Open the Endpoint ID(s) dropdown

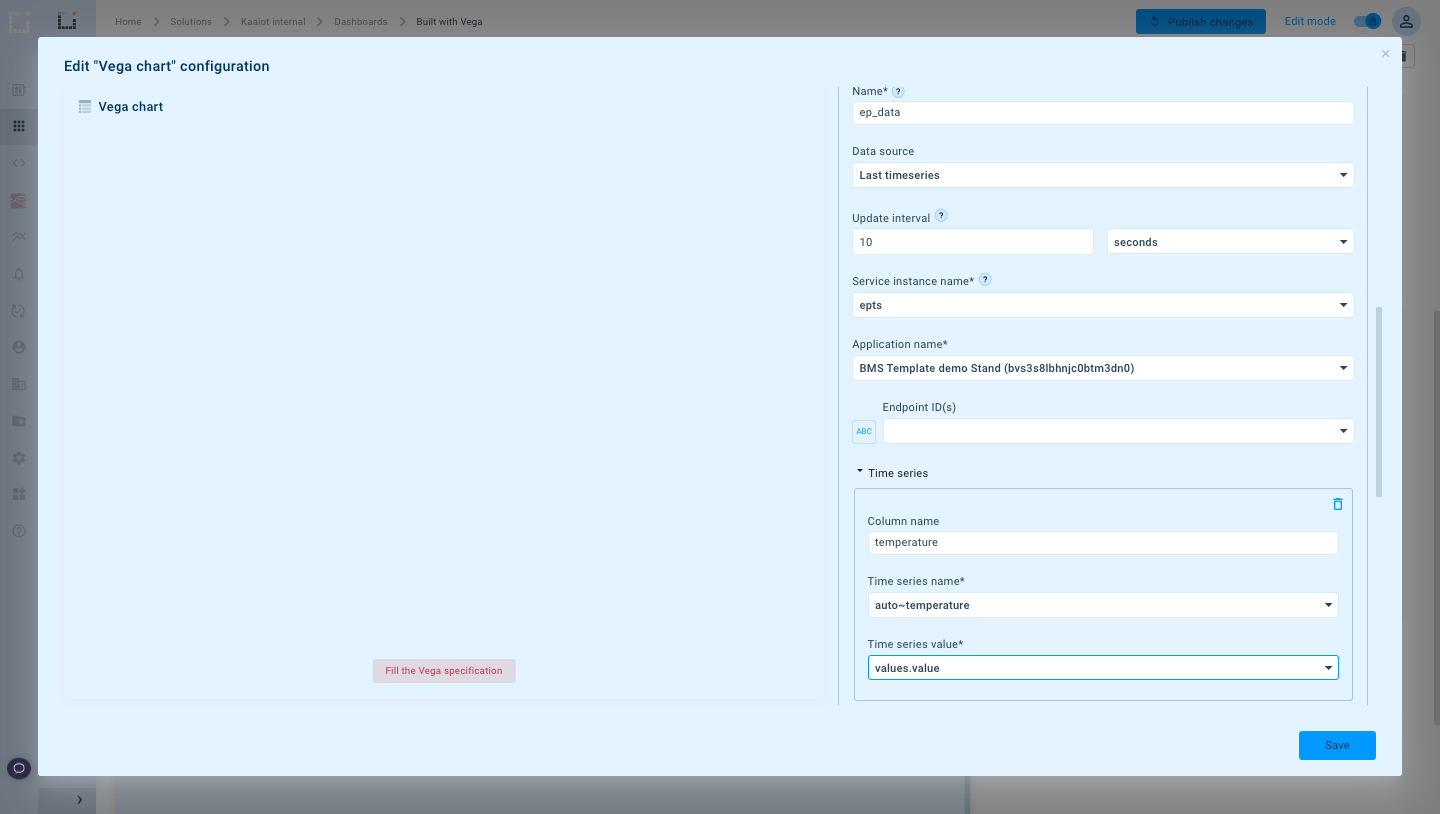click(1118, 431)
